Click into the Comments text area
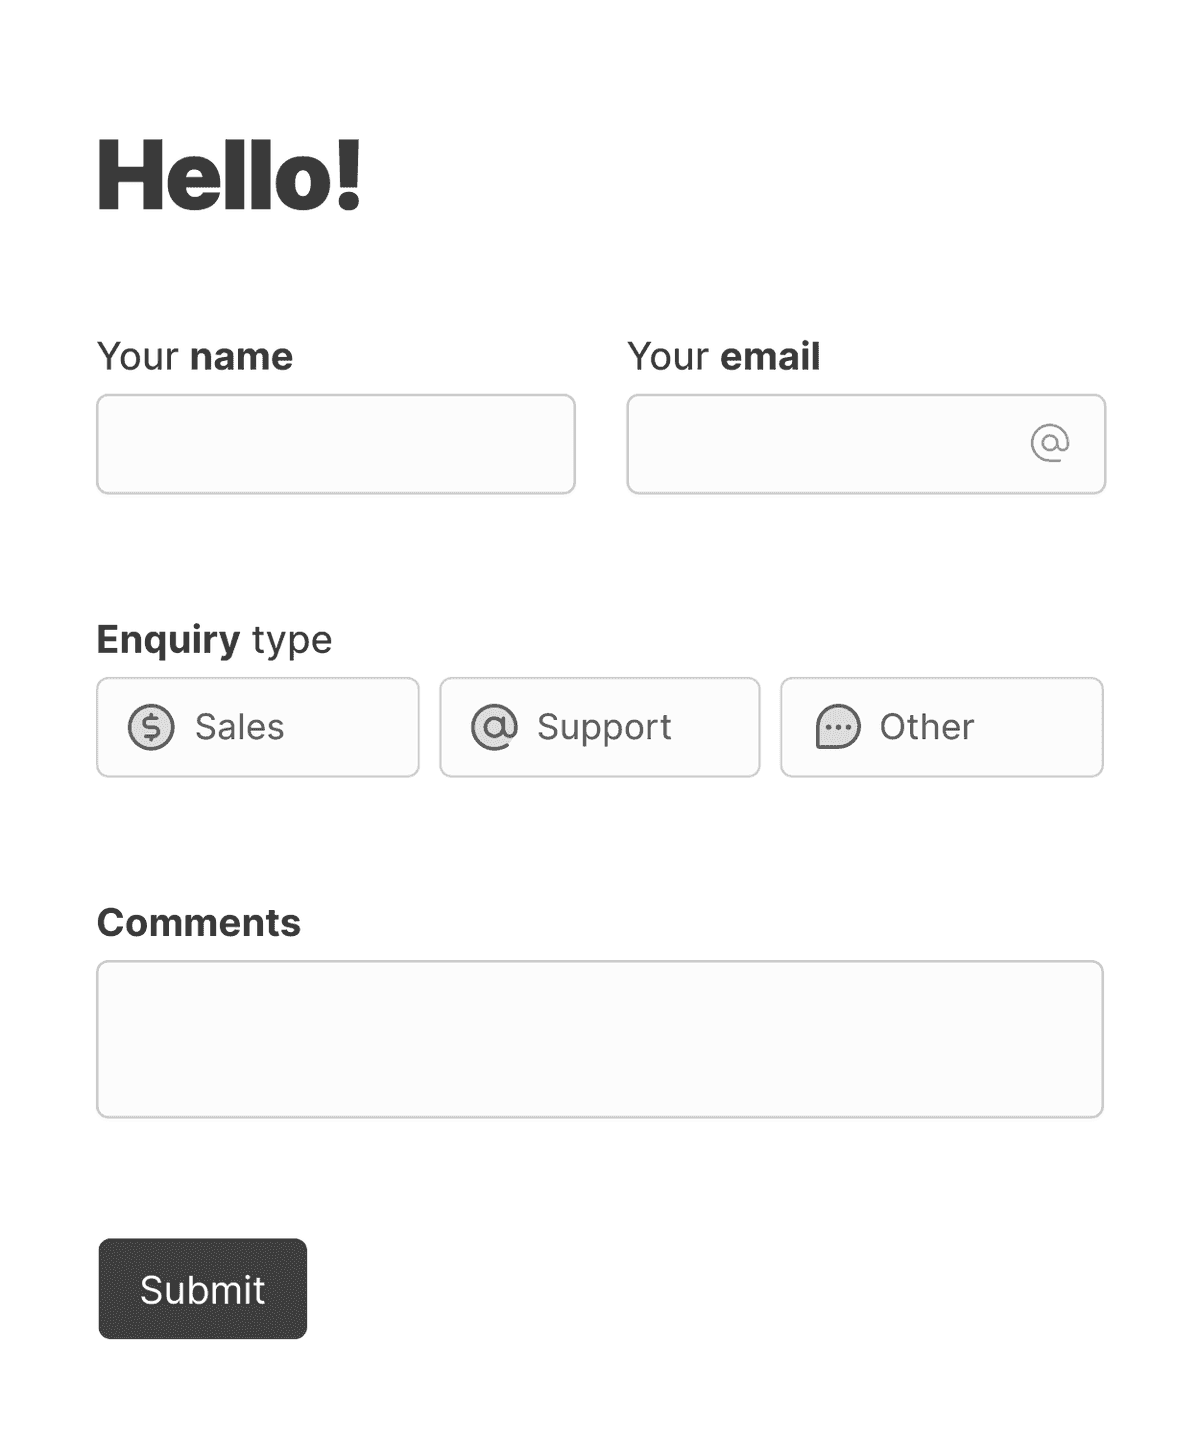The image size is (1200, 1440). click(600, 1038)
